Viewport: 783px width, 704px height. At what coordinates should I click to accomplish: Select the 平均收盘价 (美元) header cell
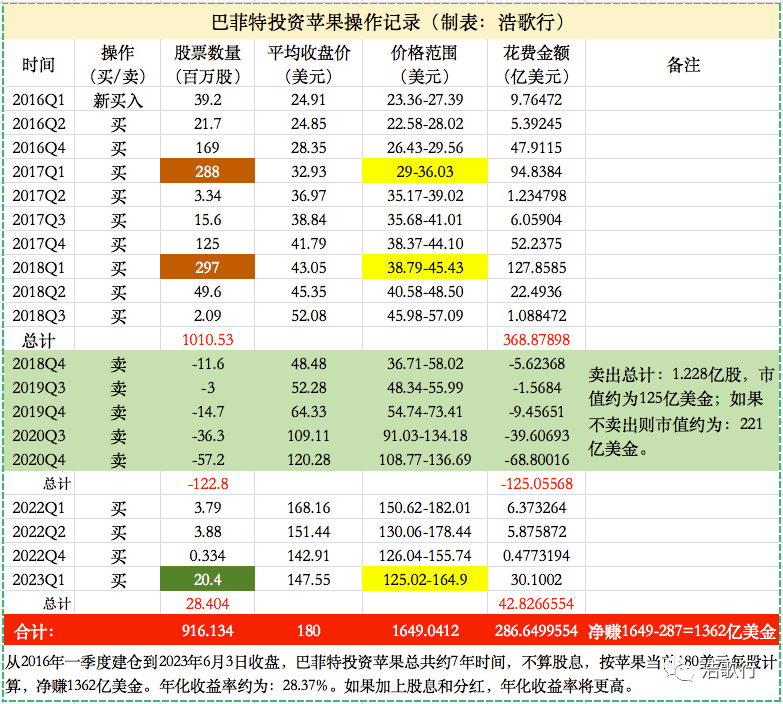[309, 63]
